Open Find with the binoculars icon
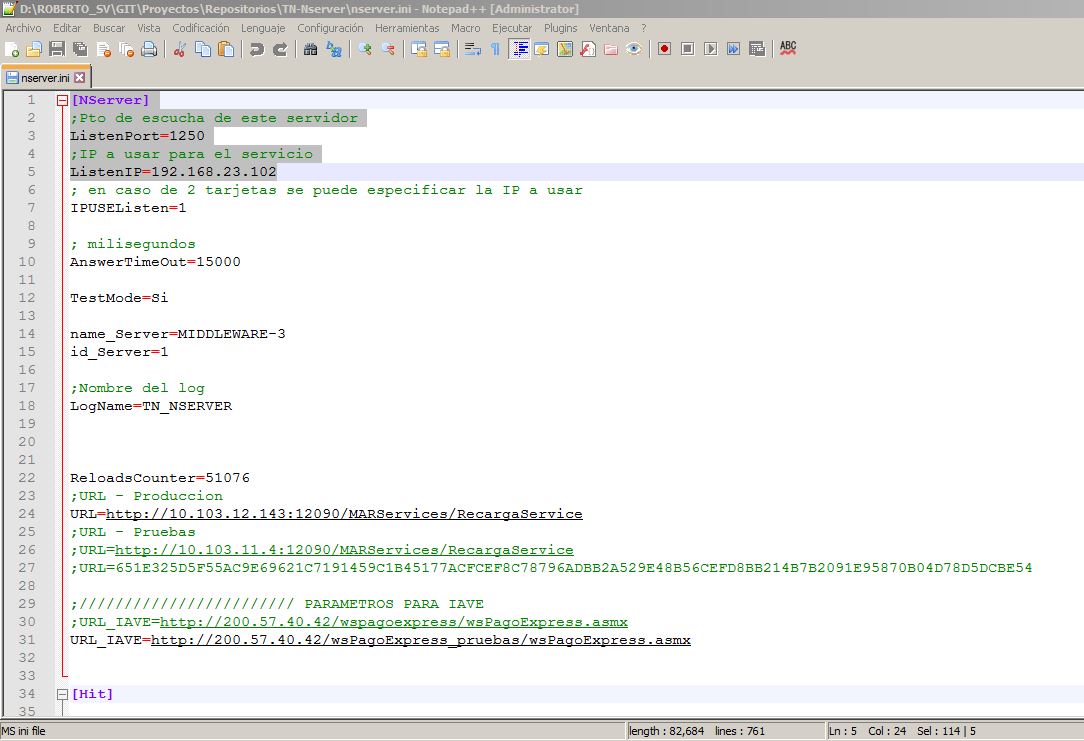The height and width of the screenshot is (741, 1084). [310, 49]
